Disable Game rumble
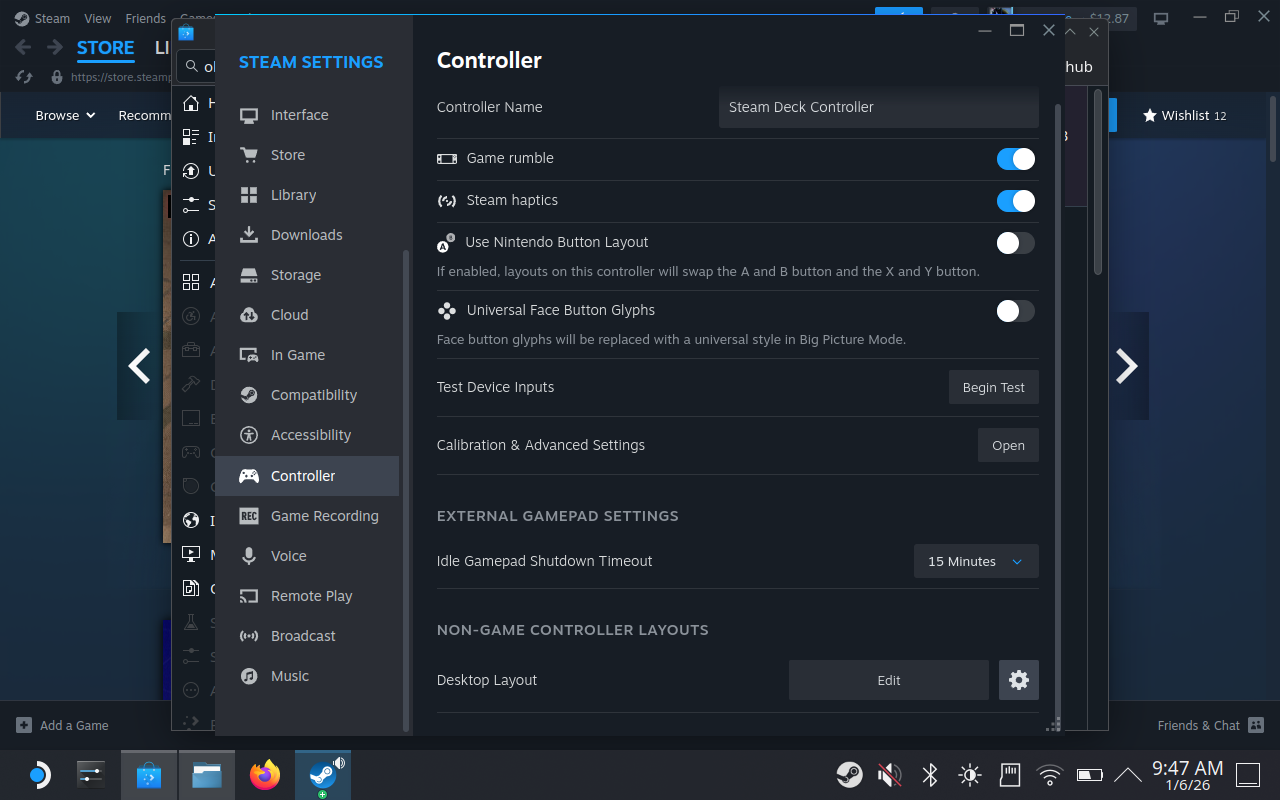 1015,158
